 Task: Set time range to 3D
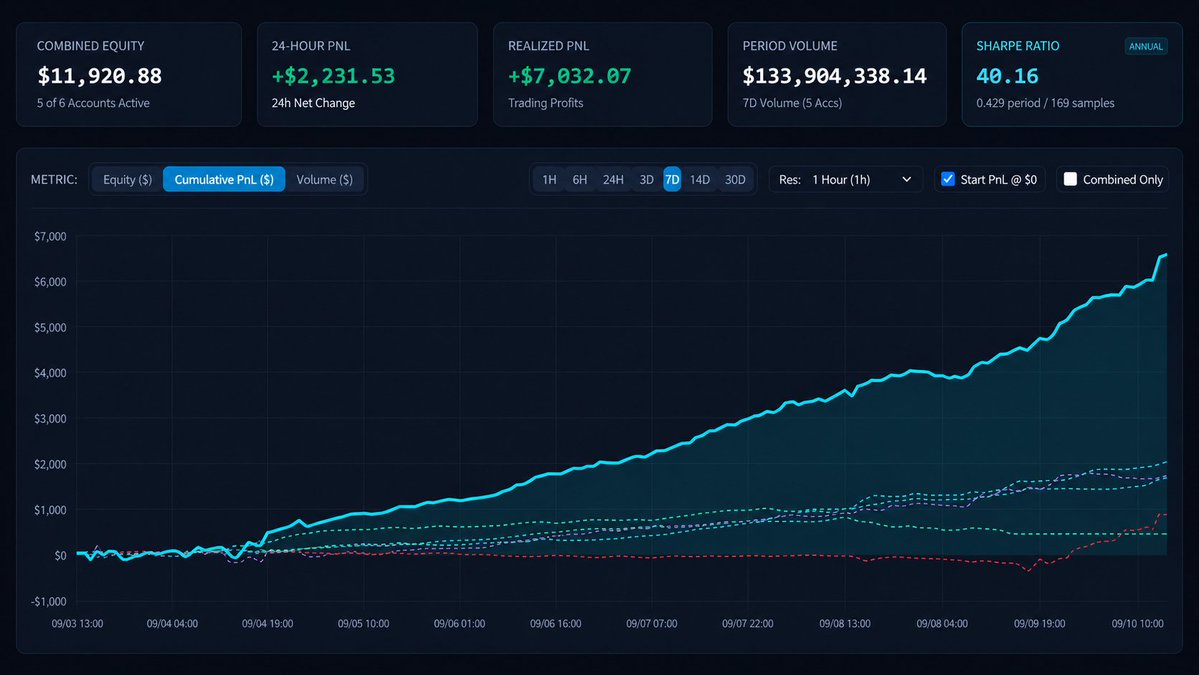tap(647, 180)
